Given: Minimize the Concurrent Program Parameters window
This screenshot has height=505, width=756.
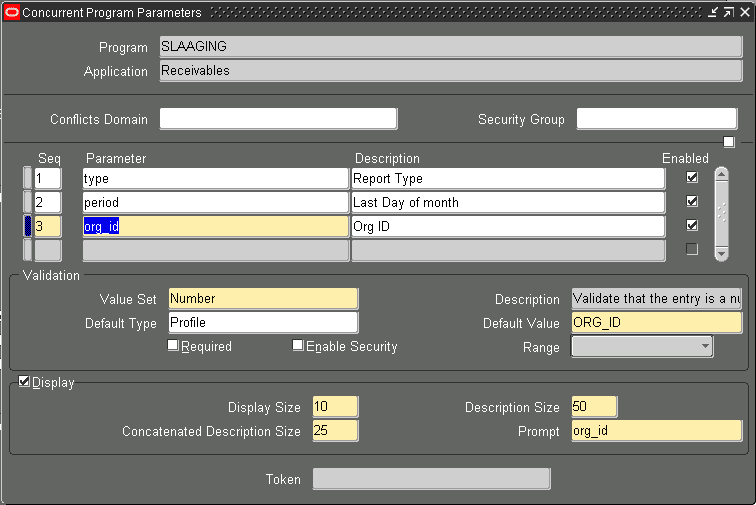Looking at the screenshot, I should 712,13.
